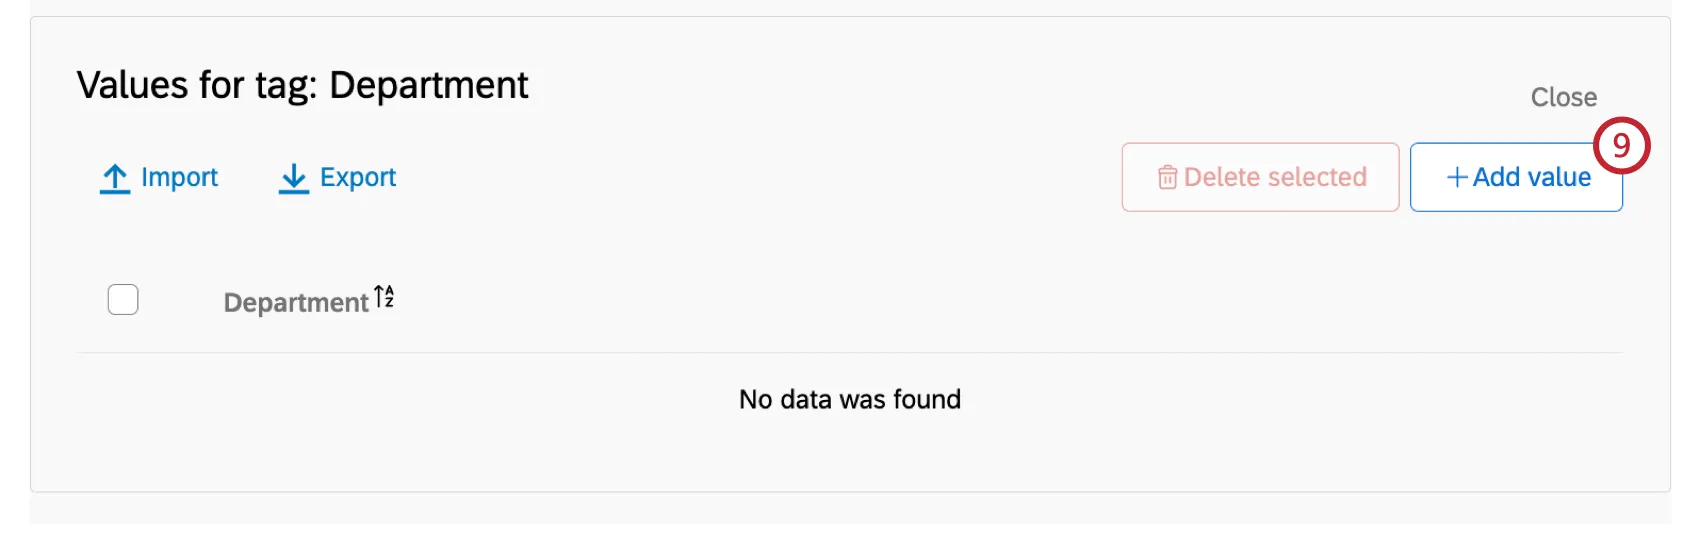Click the plus icon for Add value
This screenshot has height=534, width=1700.
[1457, 178]
